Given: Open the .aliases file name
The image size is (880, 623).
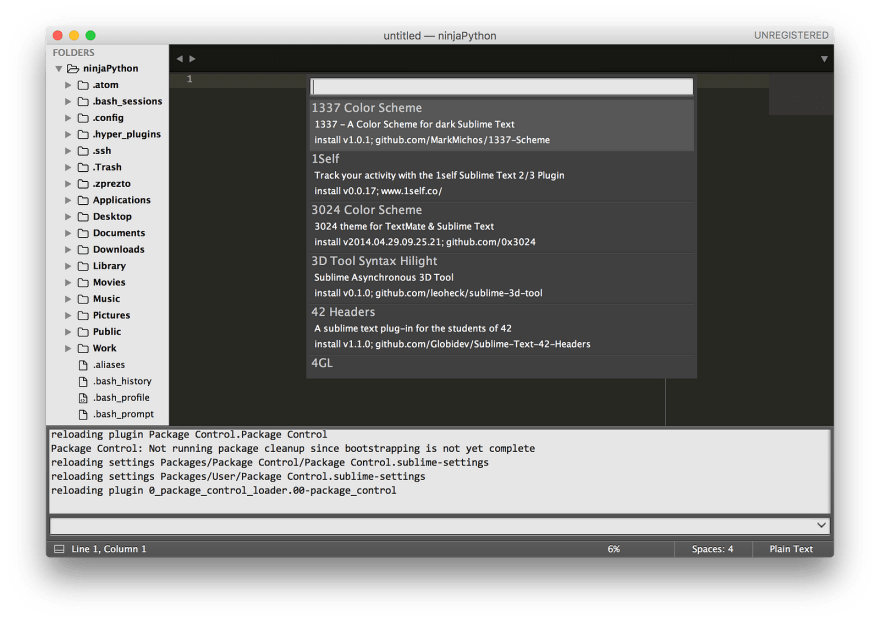Looking at the screenshot, I should click(109, 365).
